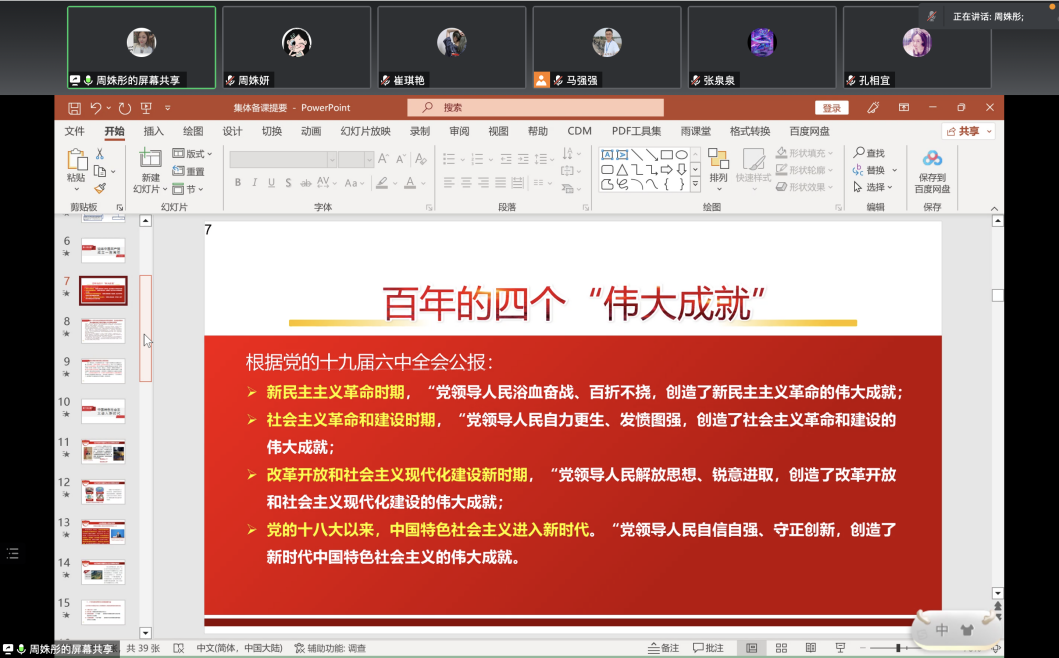Open the font name combo box
This screenshot has height=658, width=1059.
point(283,159)
